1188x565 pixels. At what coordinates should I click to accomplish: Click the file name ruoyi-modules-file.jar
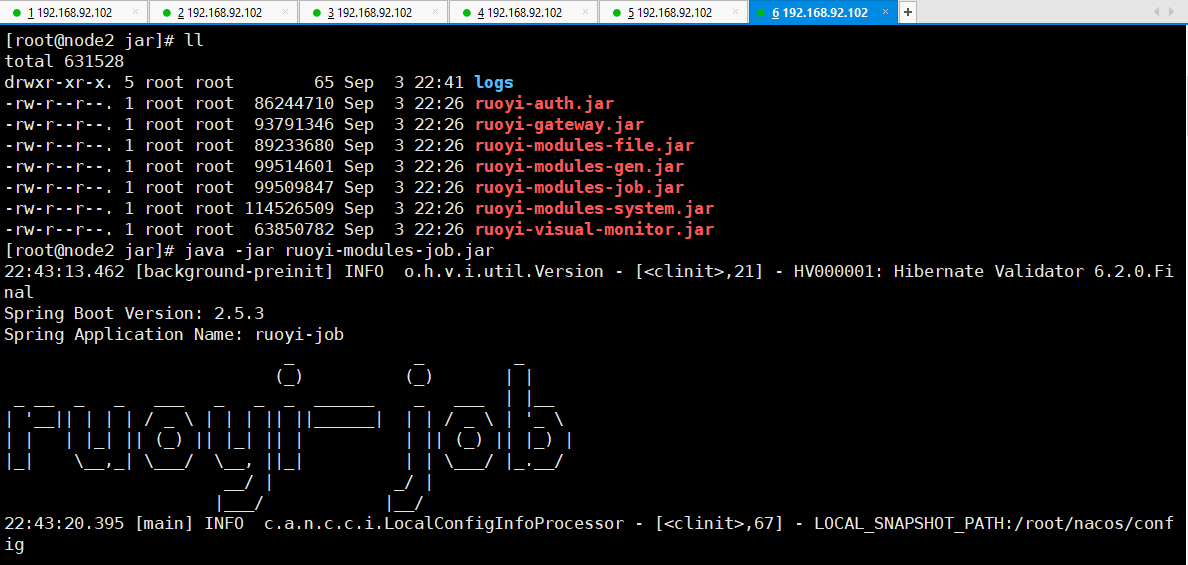coord(584,145)
